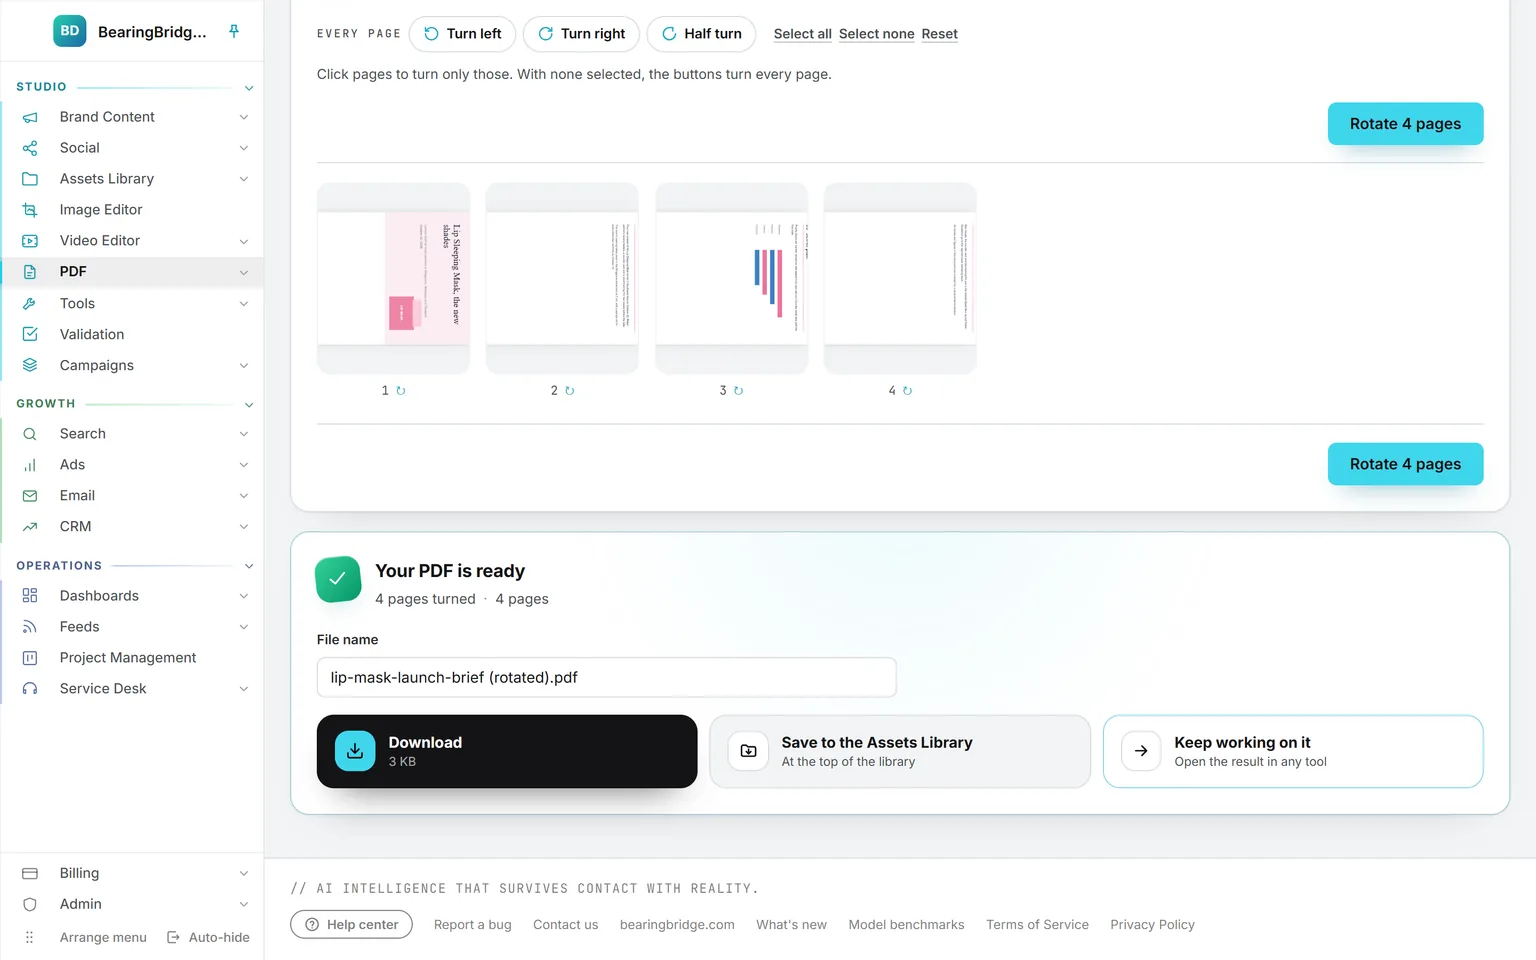Click the Arrange menu drag-dots icon
Viewport: 1536px width, 960px height.
[x=30, y=937]
